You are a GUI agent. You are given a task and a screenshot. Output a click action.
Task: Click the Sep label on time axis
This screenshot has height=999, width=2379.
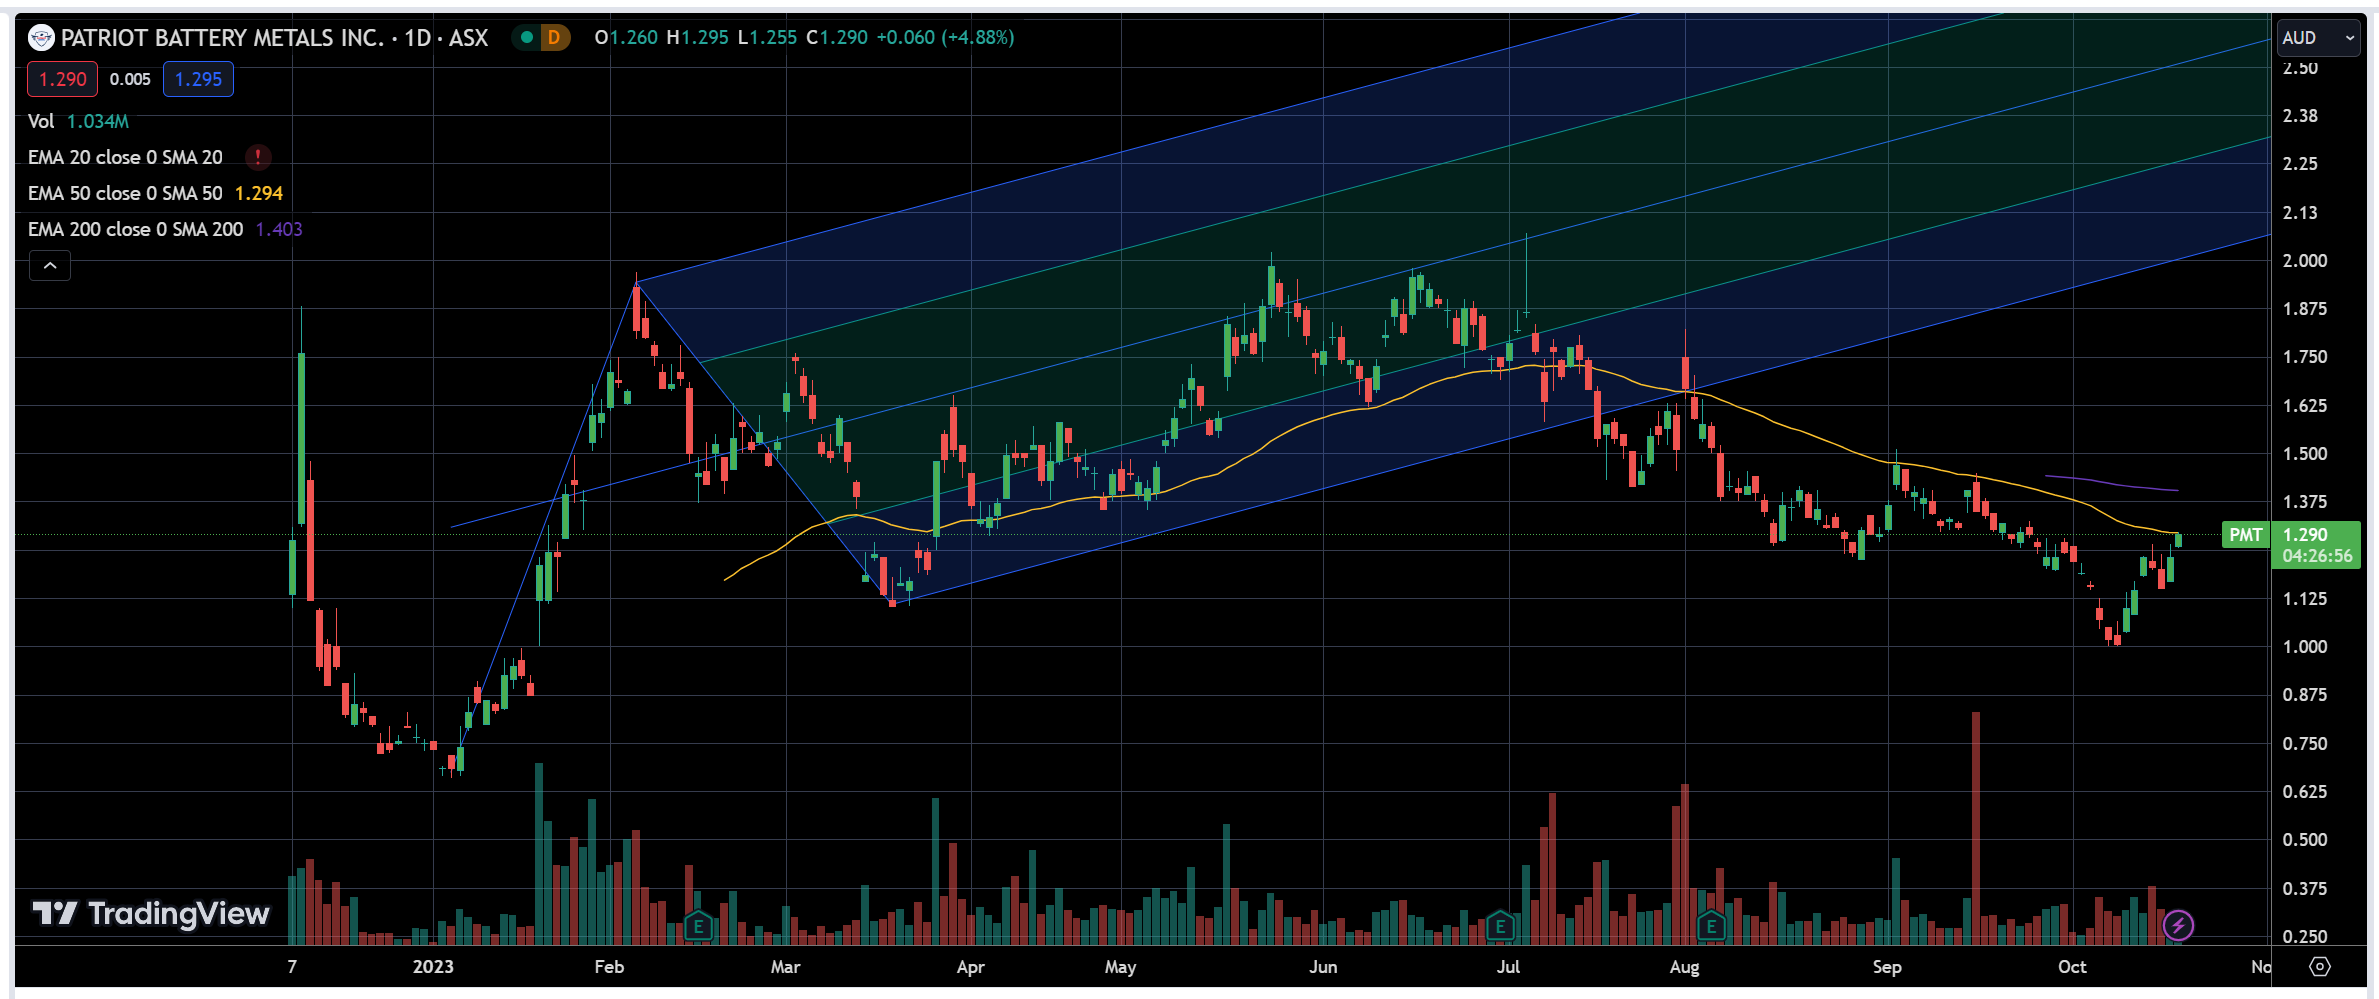point(1887,967)
